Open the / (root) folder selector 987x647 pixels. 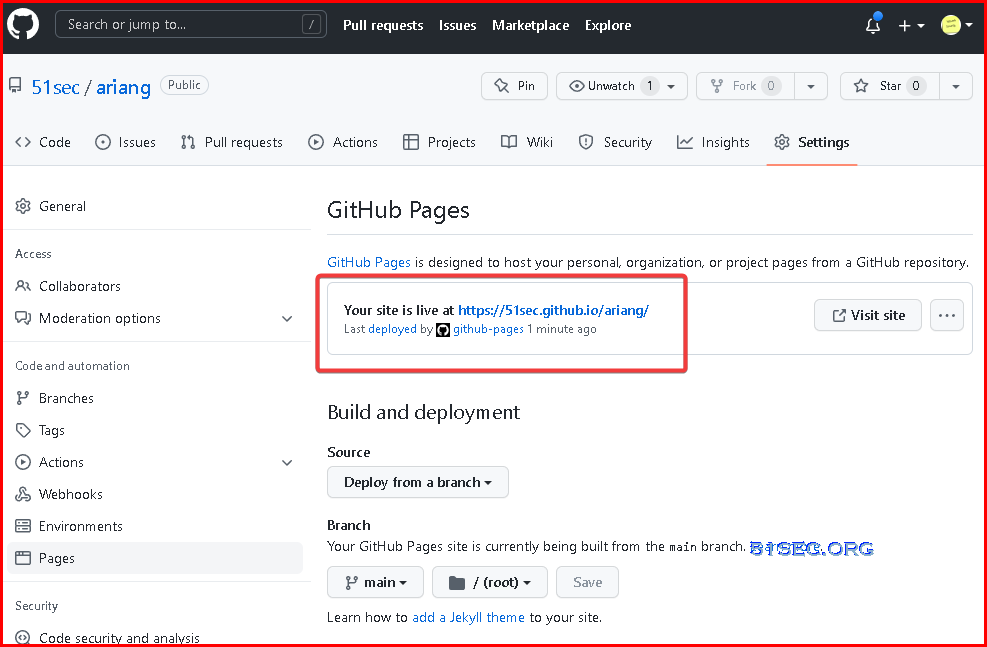point(490,583)
